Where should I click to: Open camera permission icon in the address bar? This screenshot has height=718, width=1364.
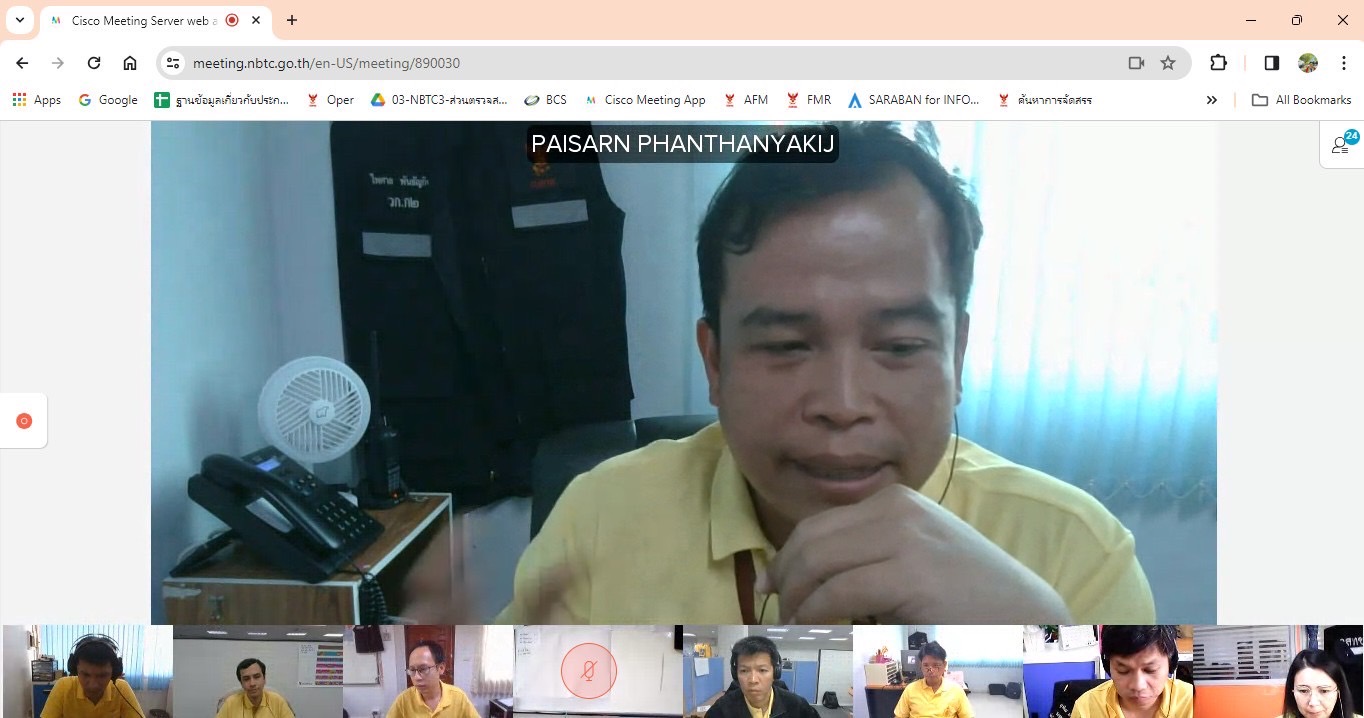(1136, 63)
